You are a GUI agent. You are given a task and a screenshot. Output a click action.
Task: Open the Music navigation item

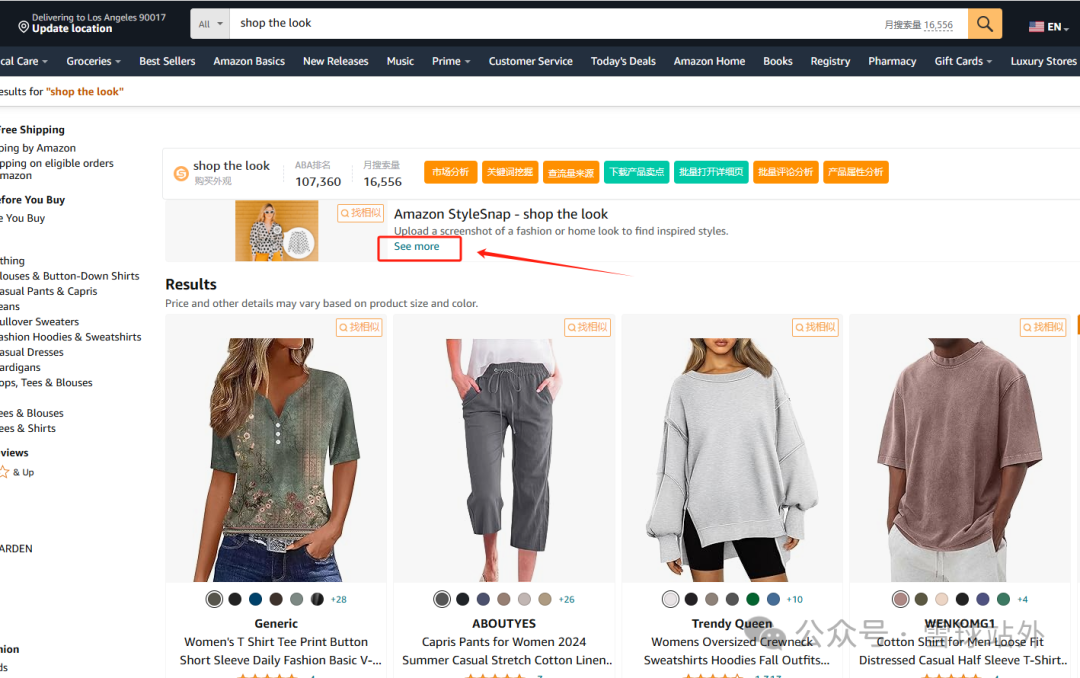point(400,61)
